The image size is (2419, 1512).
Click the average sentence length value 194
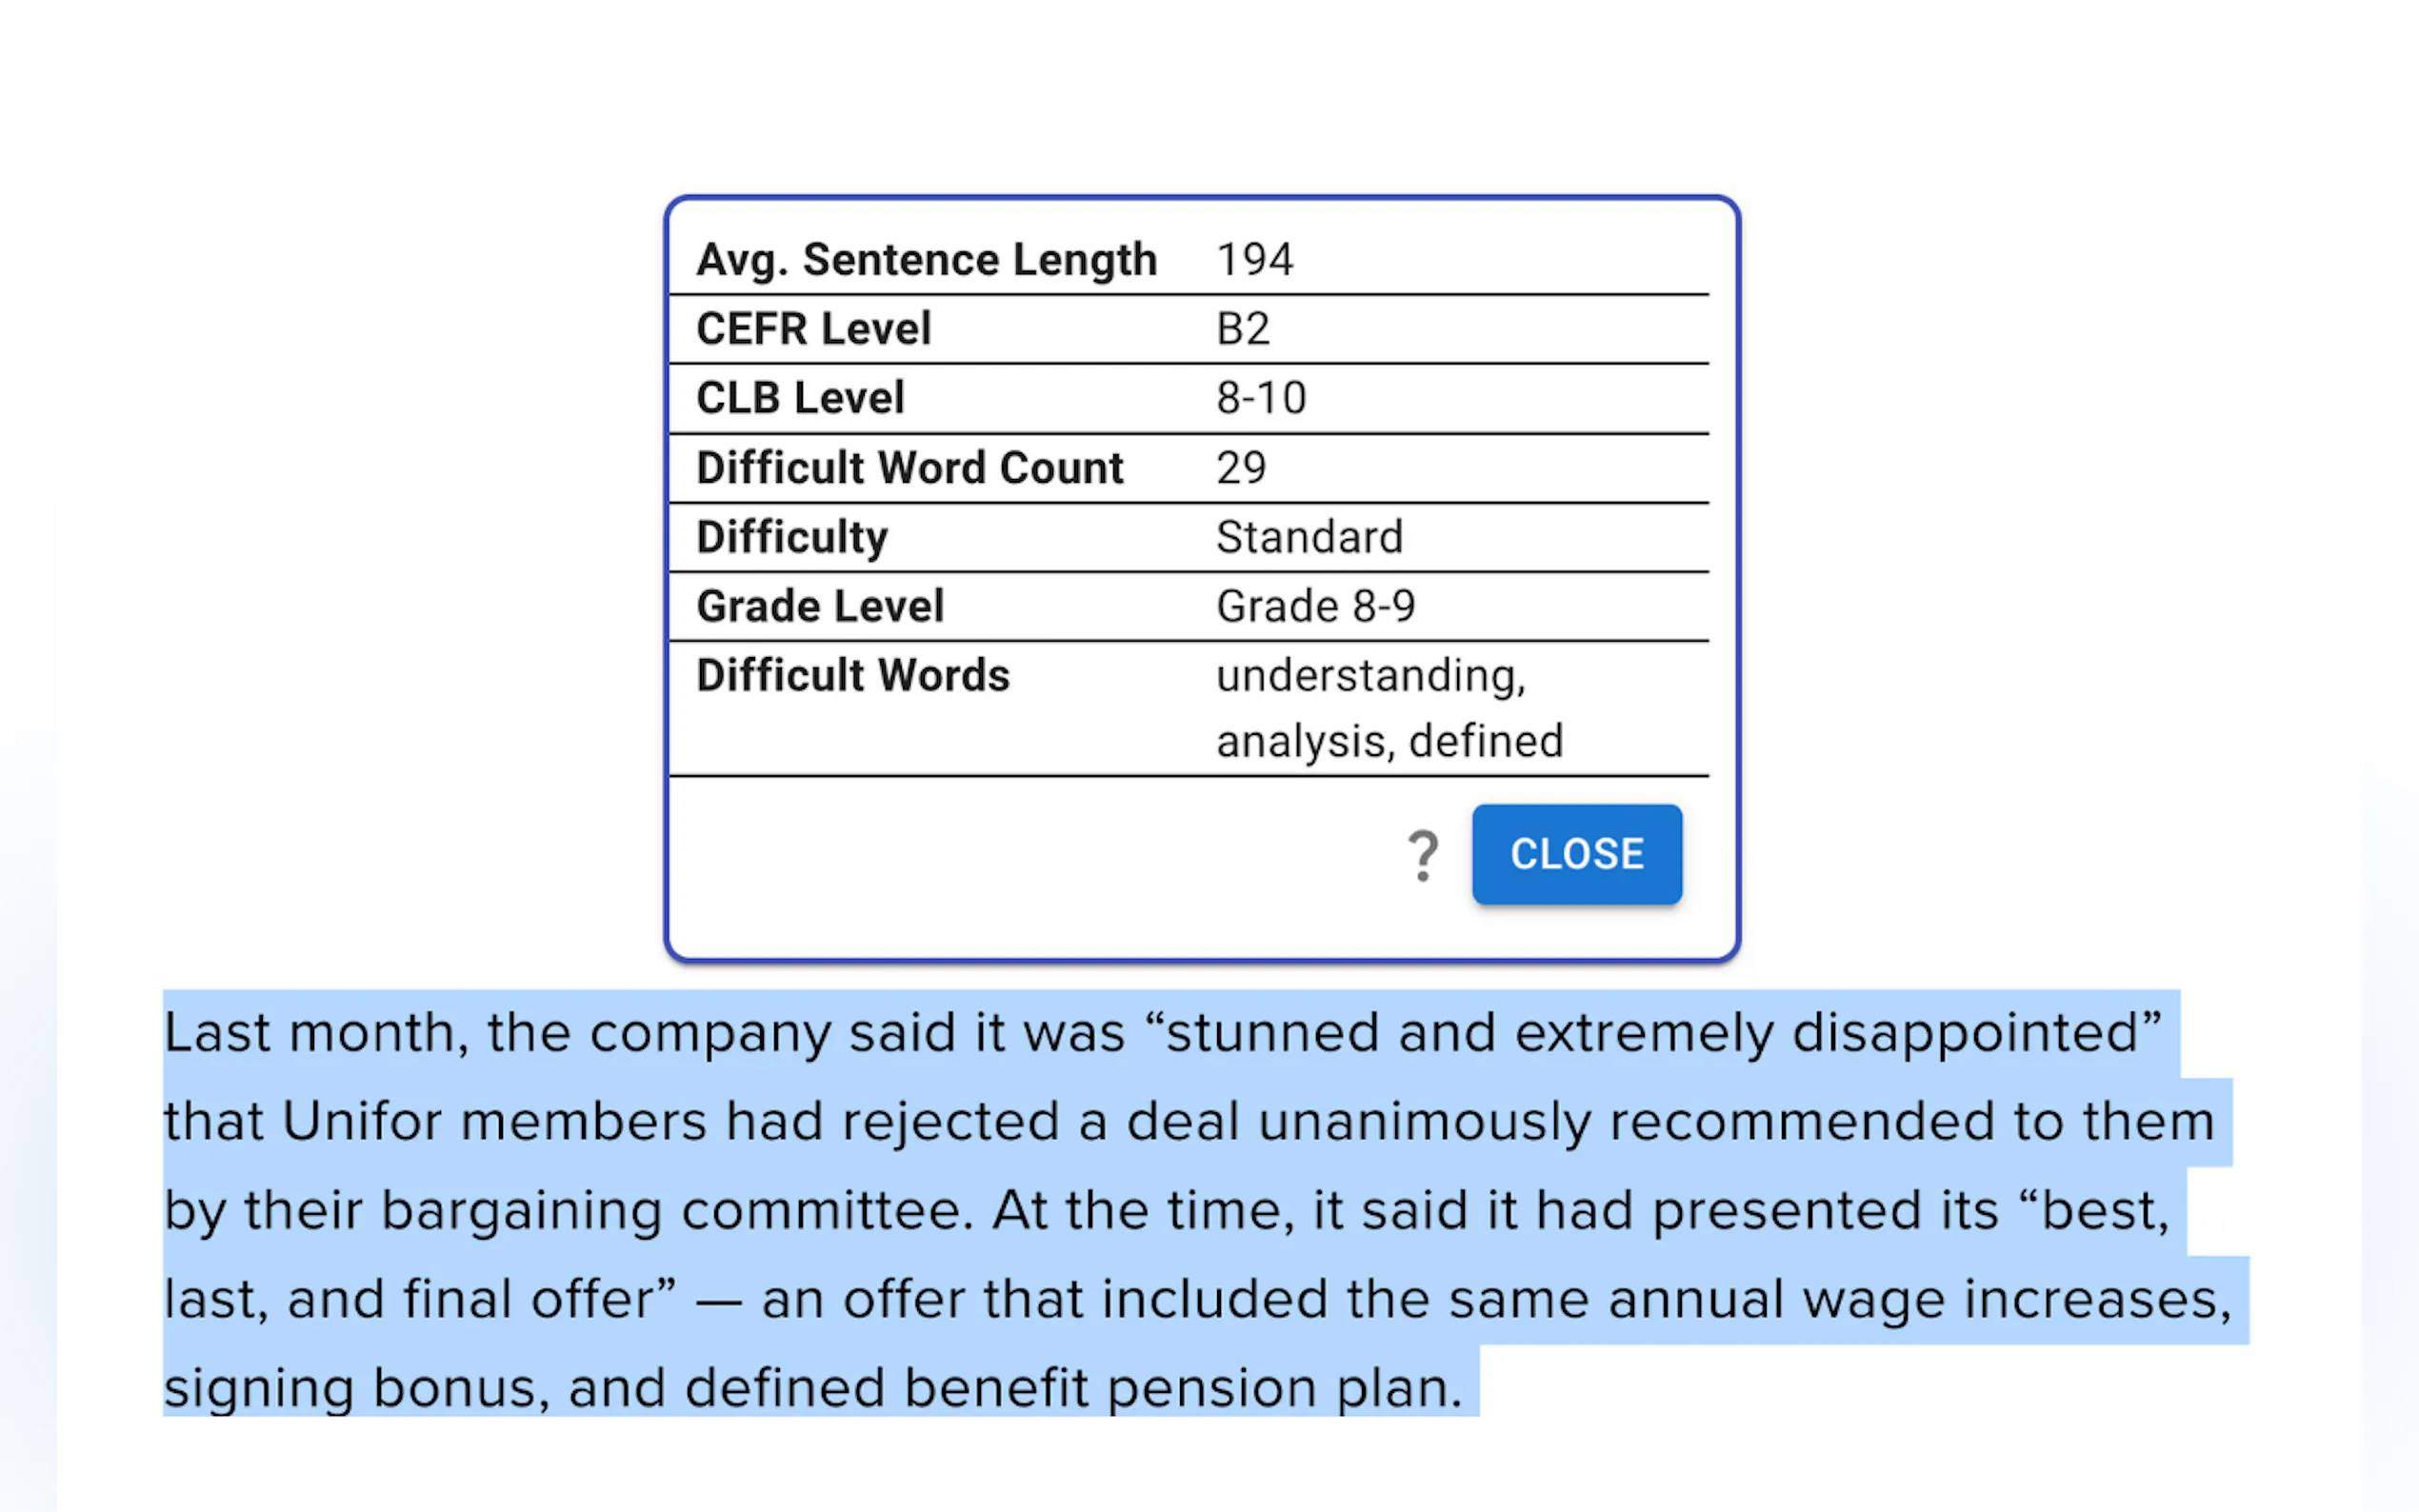(1254, 260)
